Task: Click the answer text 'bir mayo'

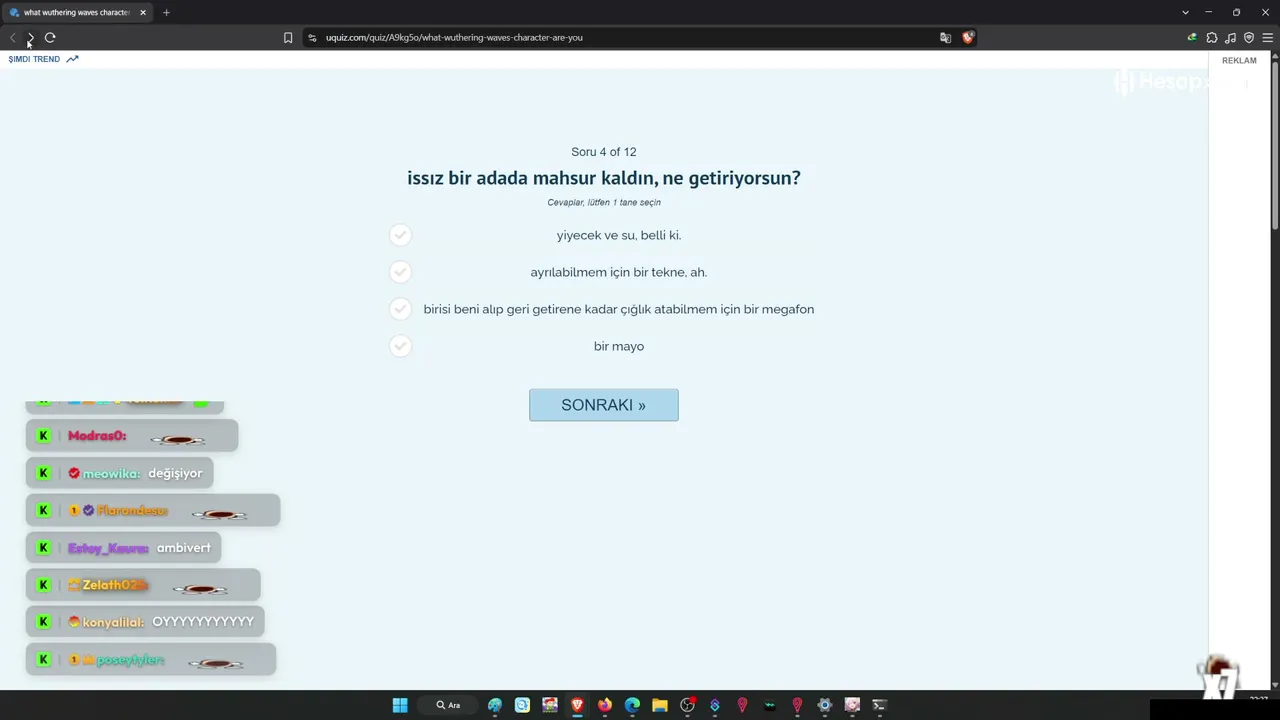Action: (x=619, y=346)
